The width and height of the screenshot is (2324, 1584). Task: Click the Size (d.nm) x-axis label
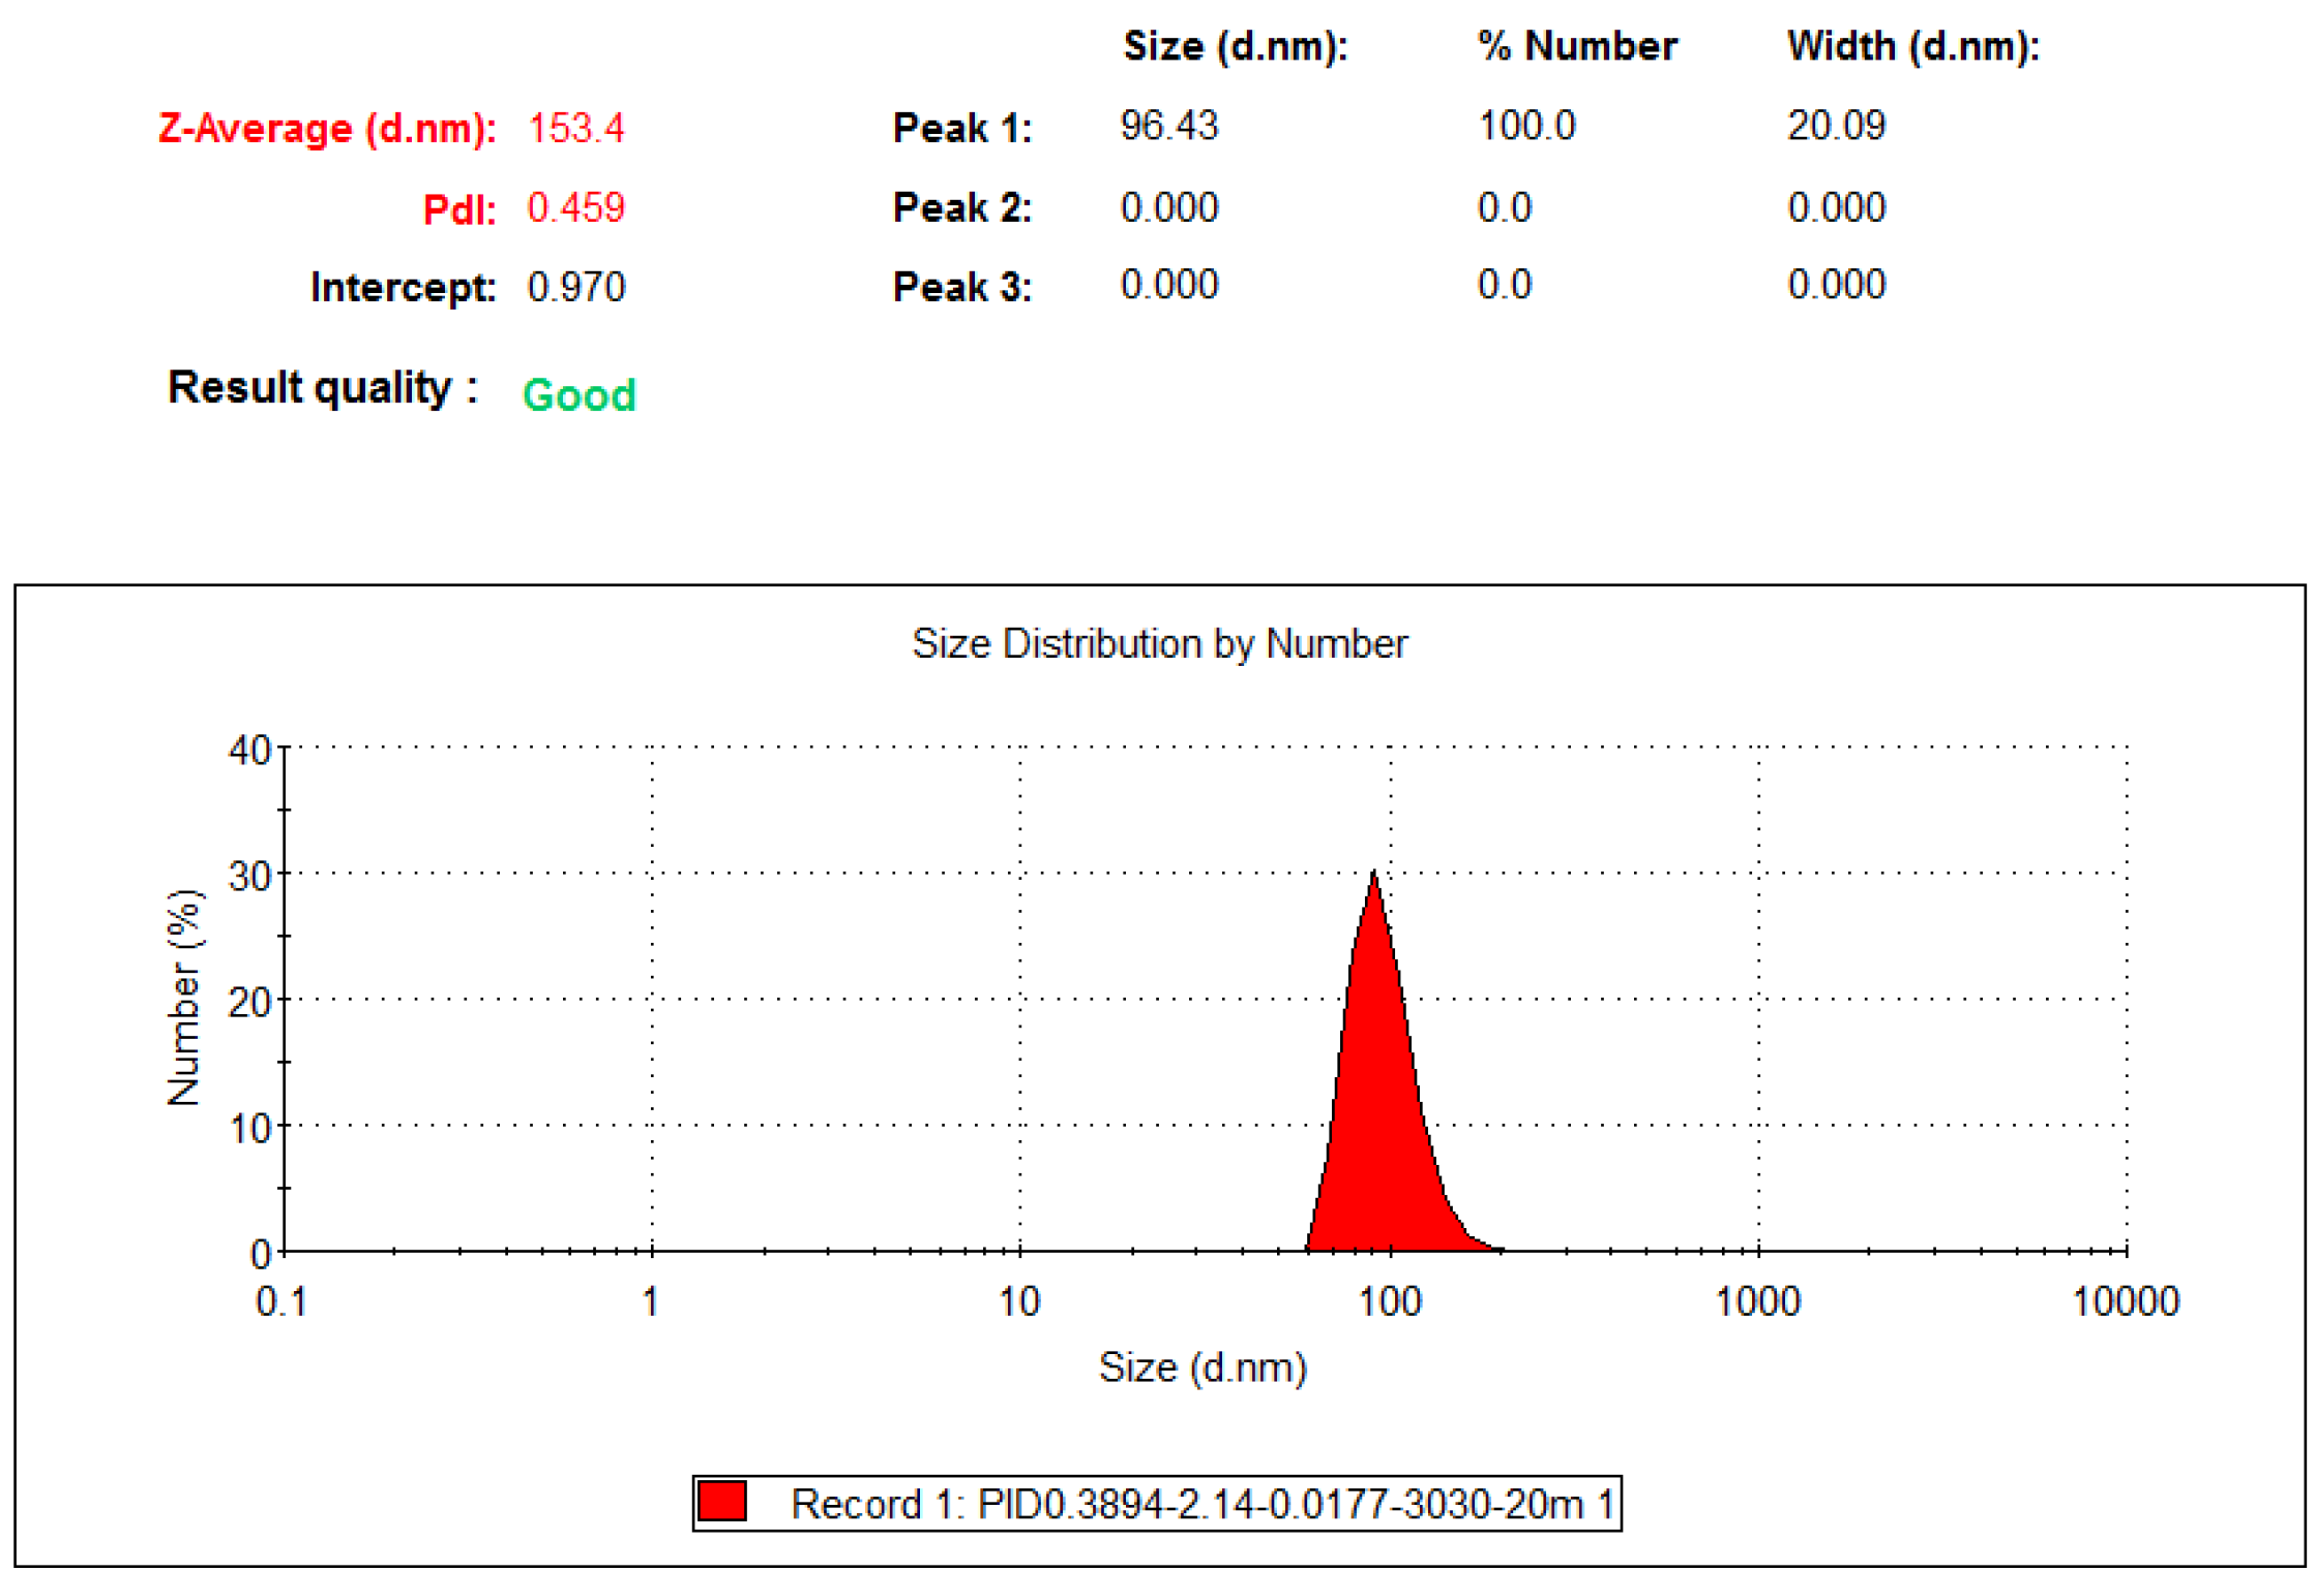[1202, 1367]
